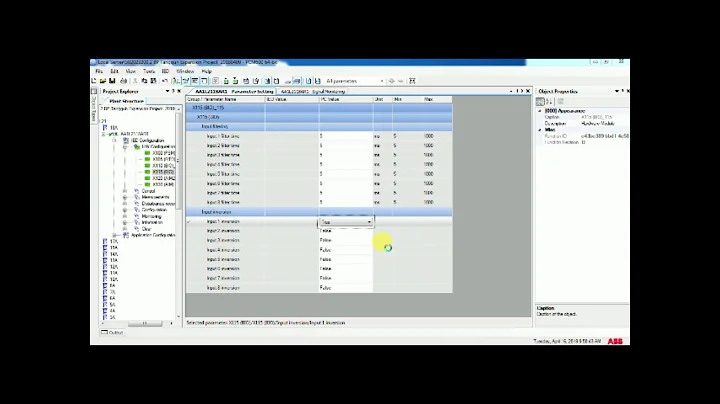Click the Print toolbar icon
Image resolution: width=720 pixels, height=404 pixels.
(x=123, y=81)
